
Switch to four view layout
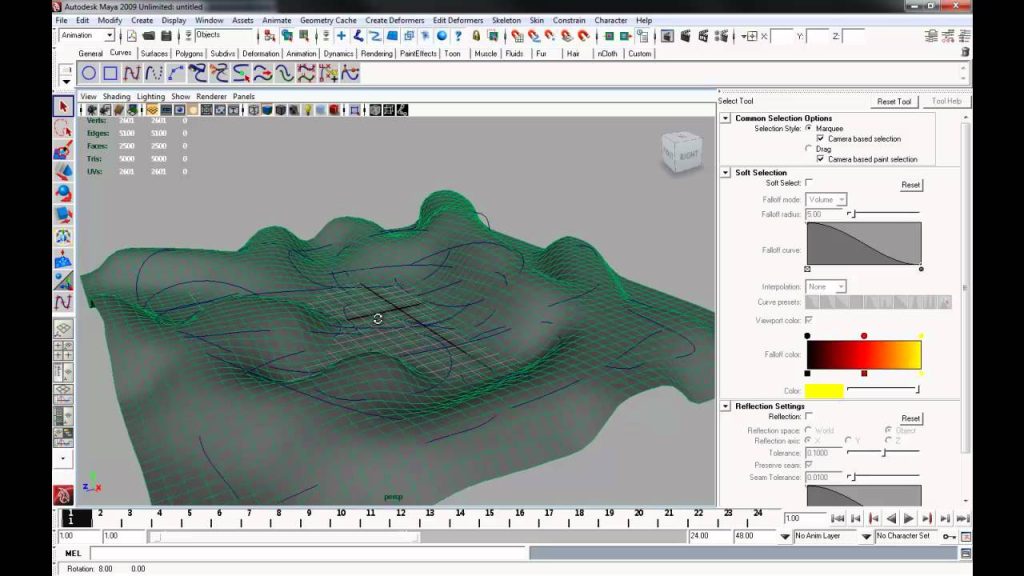pos(63,350)
